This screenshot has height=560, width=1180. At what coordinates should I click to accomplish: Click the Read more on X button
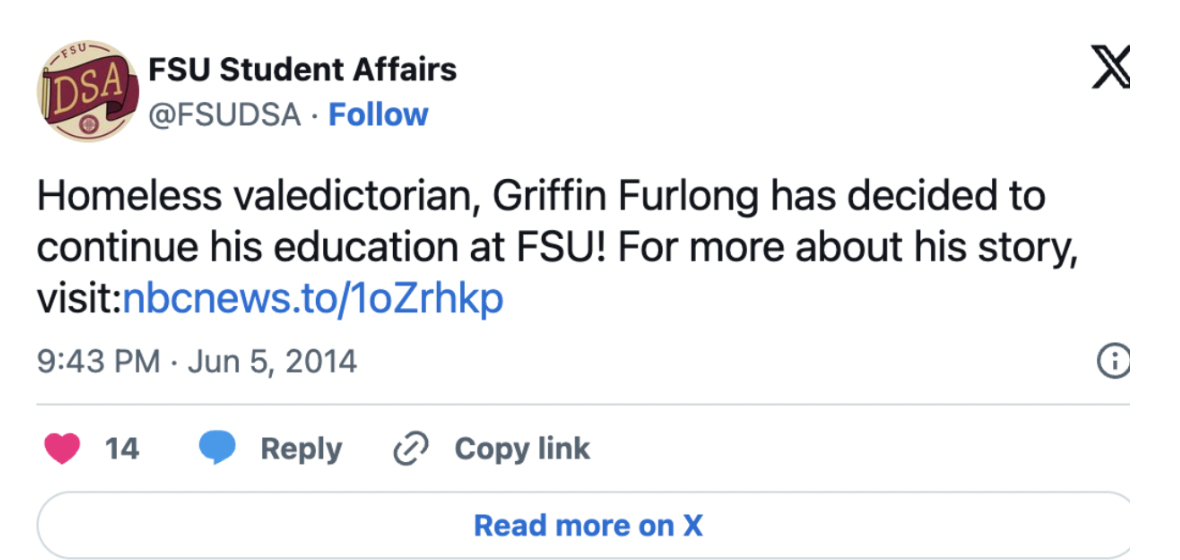pos(588,525)
